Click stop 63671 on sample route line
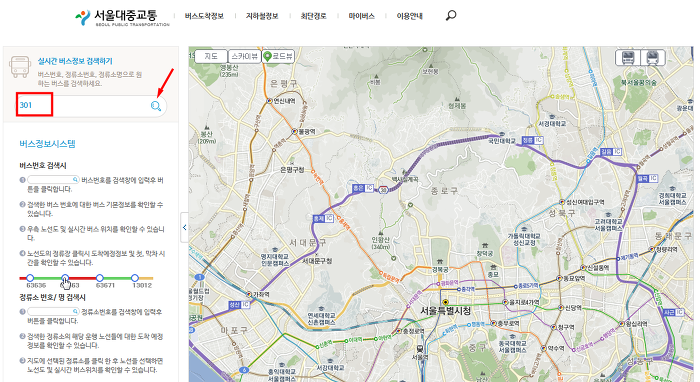 [100, 278]
